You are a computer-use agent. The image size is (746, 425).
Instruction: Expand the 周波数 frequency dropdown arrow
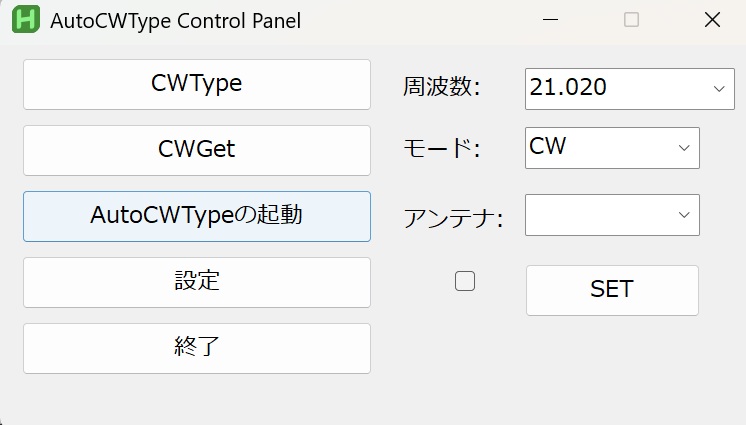point(719,89)
